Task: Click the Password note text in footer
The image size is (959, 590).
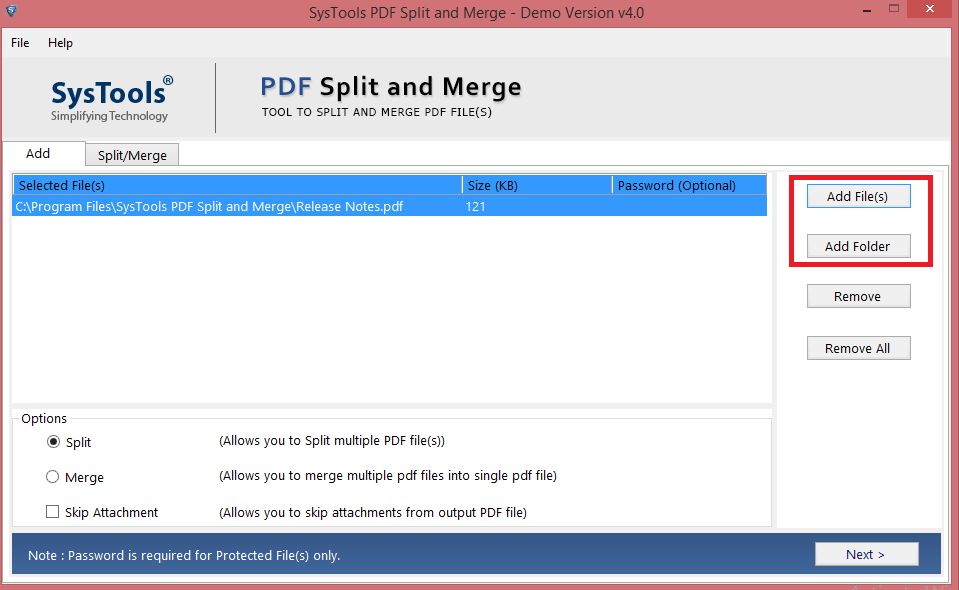Action: coord(184,555)
